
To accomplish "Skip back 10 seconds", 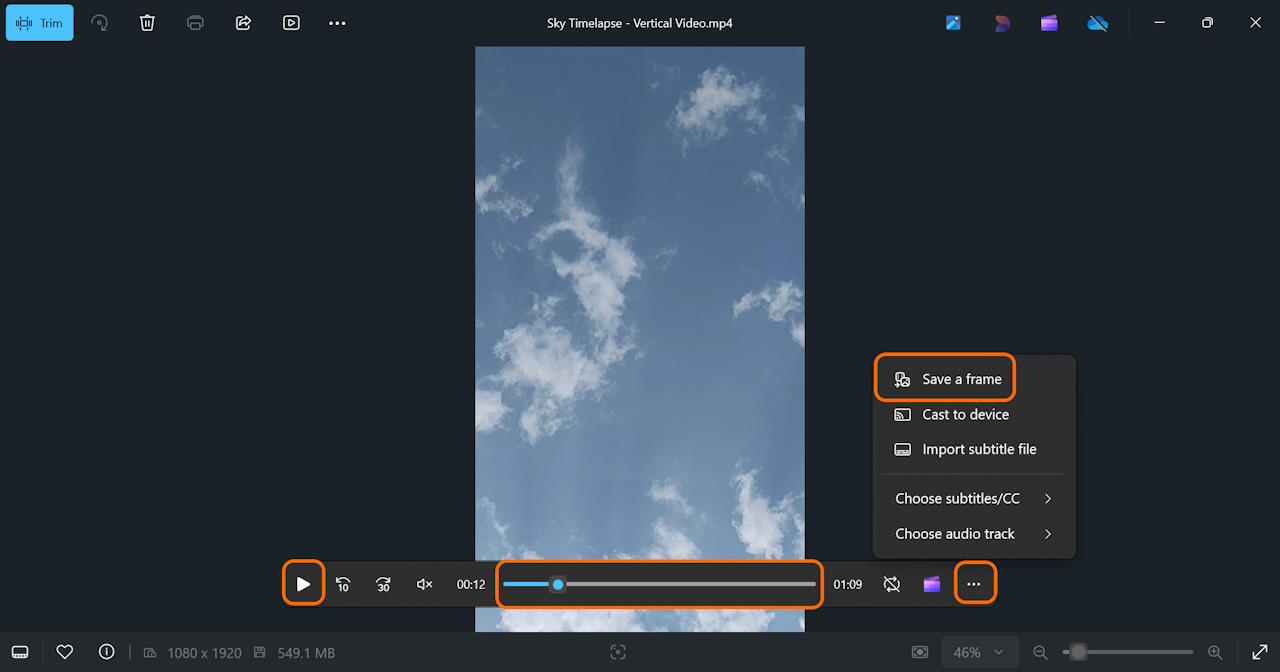I will [343, 584].
